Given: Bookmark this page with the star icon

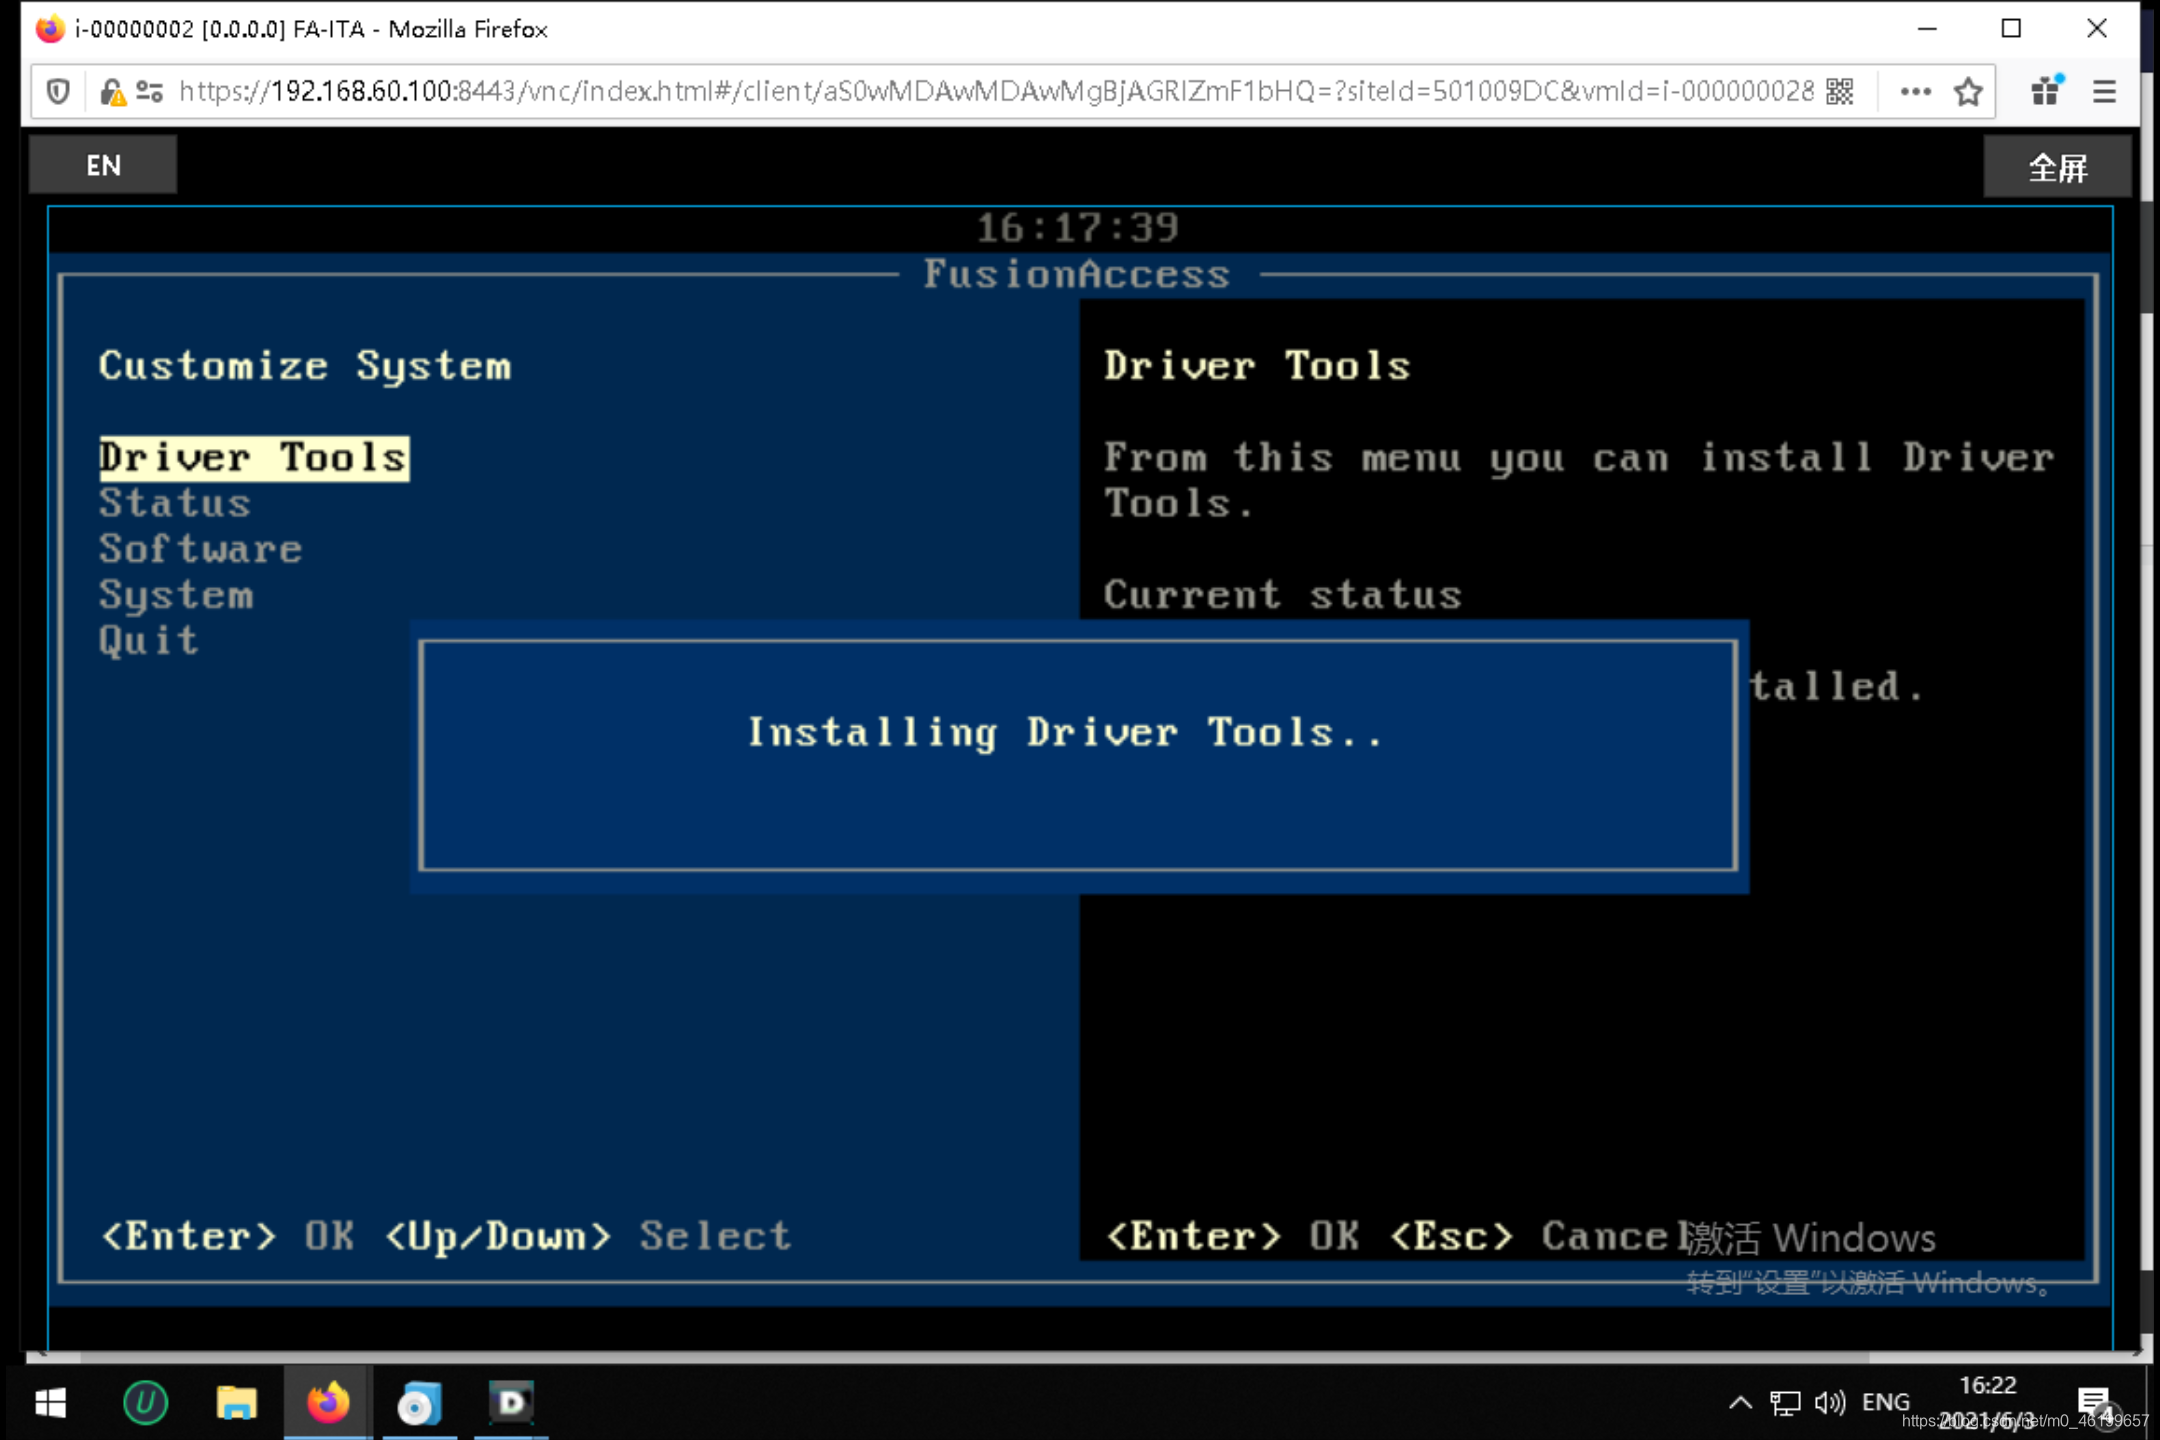Looking at the screenshot, I should tap(1968, 92).
